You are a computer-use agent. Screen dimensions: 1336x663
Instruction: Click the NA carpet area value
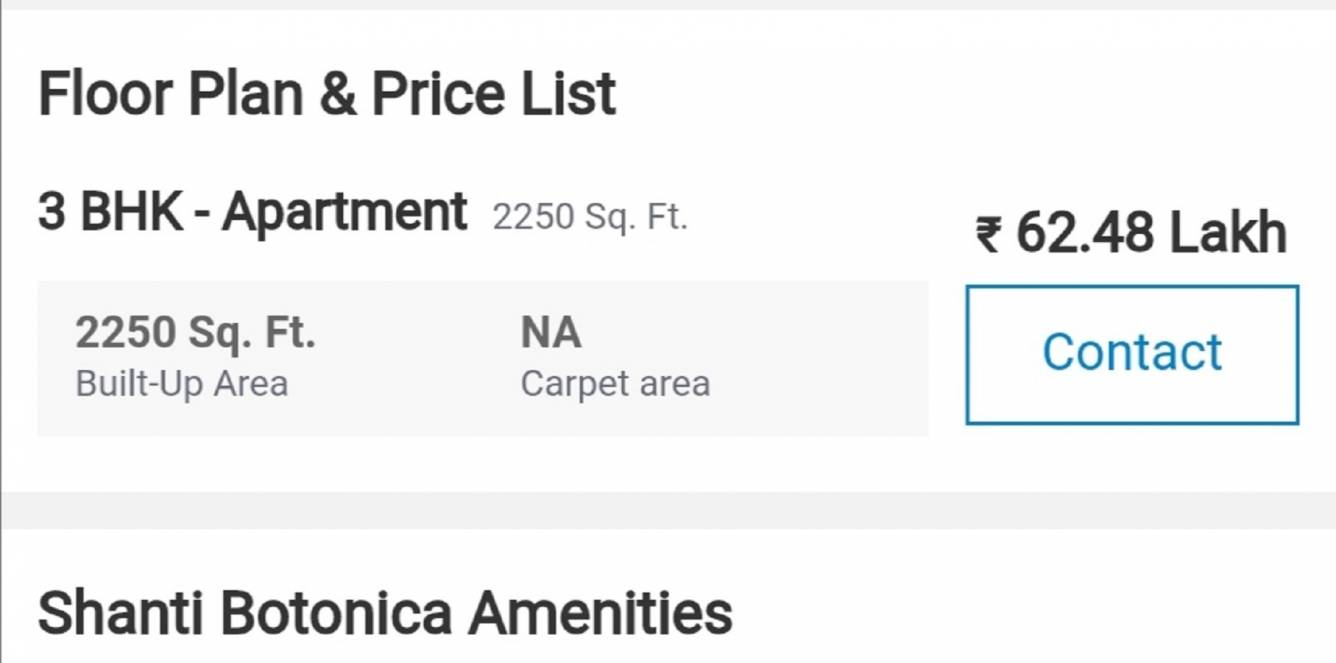[x=550, y=333]
